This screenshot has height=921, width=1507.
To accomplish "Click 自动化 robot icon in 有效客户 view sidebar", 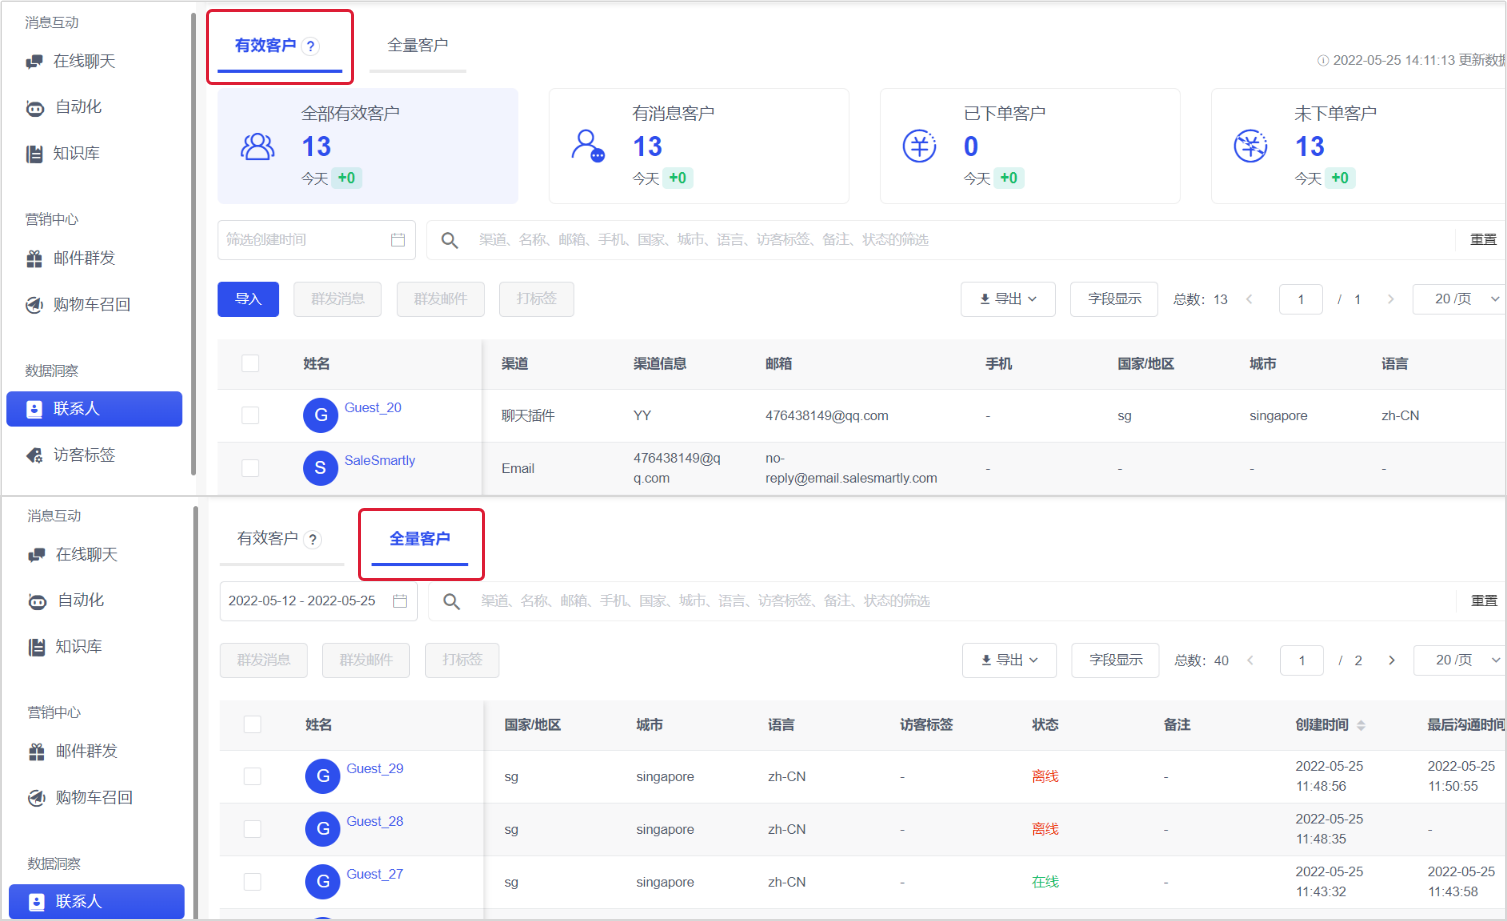I will [35, 108].
